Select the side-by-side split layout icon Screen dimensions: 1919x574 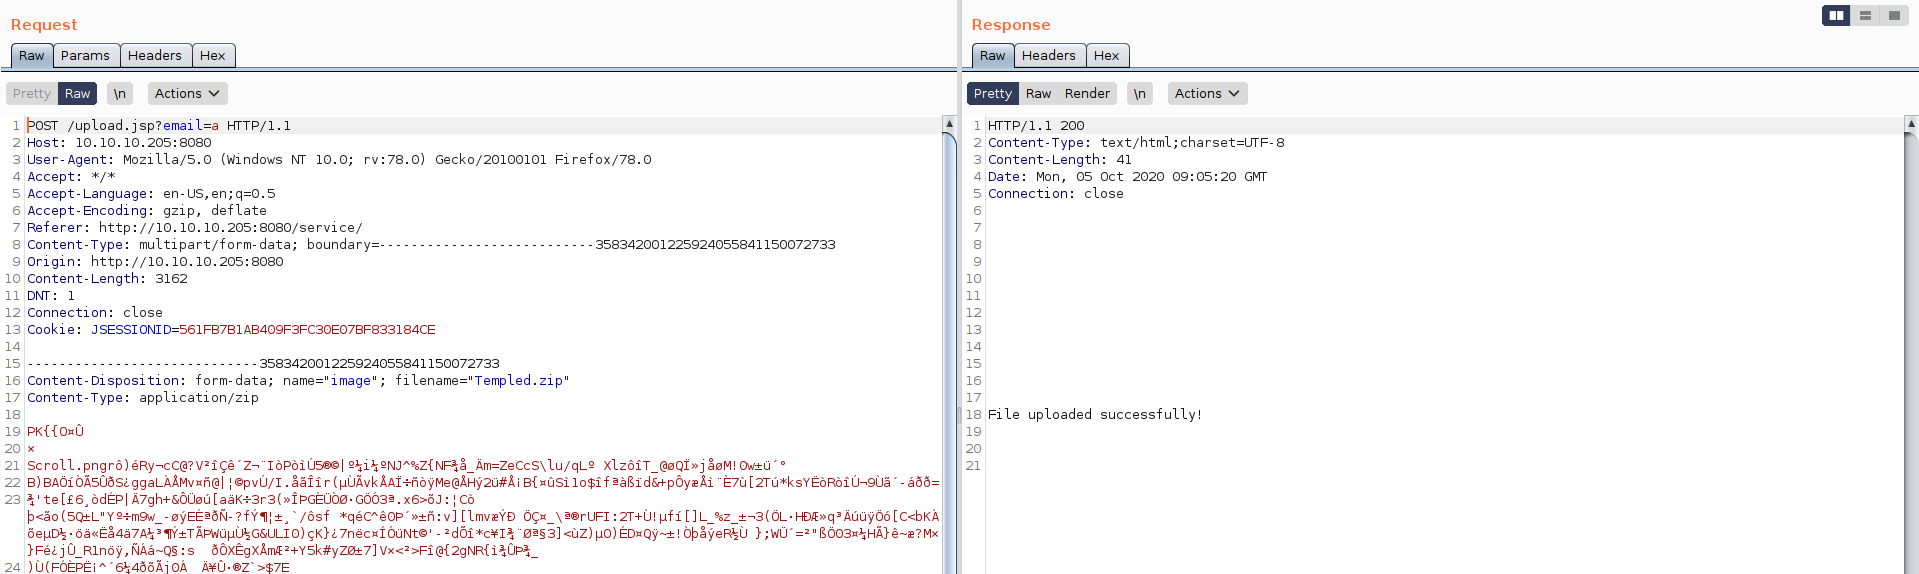click(x=1836, y=16)
